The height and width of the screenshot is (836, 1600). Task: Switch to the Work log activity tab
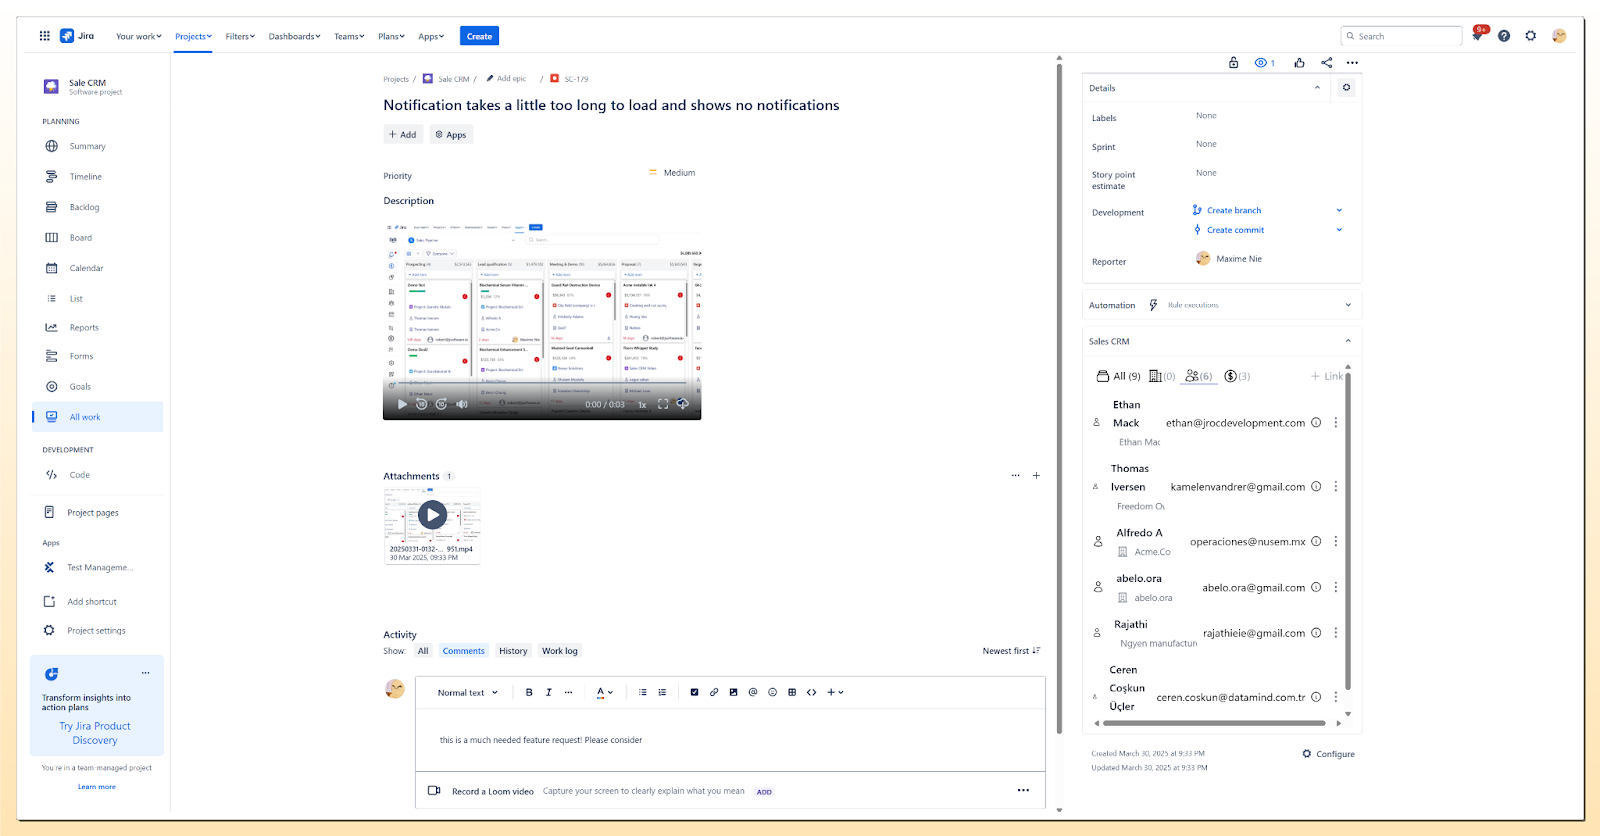[560, 651]
